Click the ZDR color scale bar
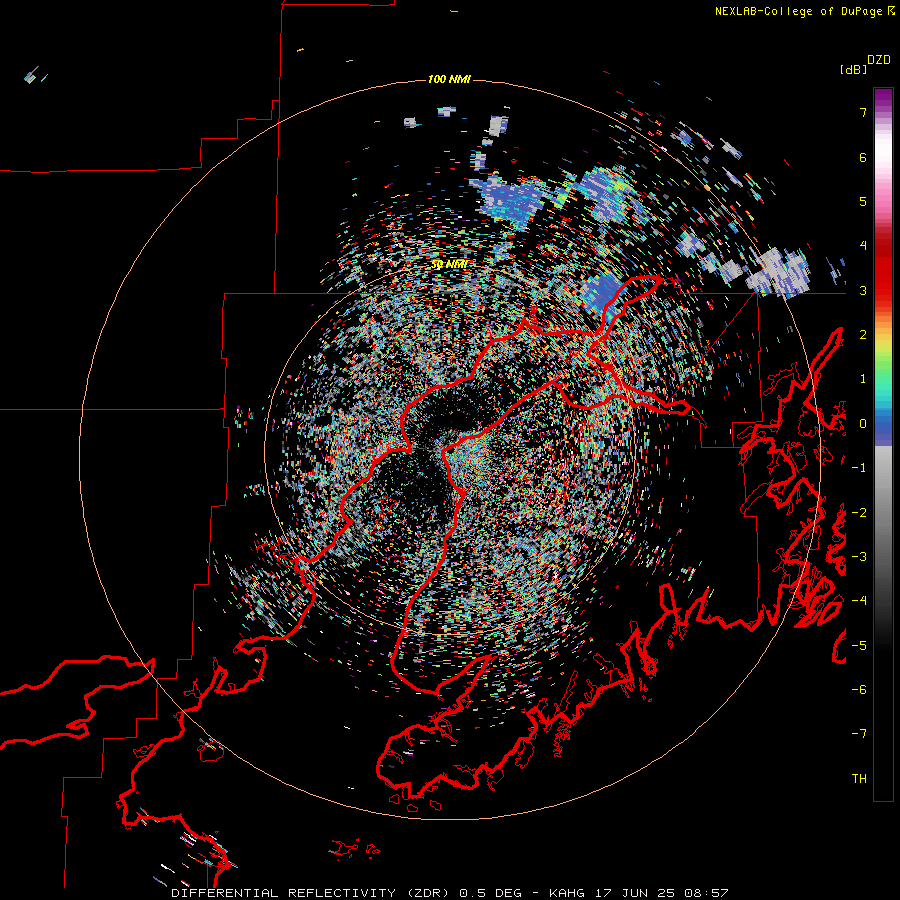This screenshot has width=900, height=900. 883,444
